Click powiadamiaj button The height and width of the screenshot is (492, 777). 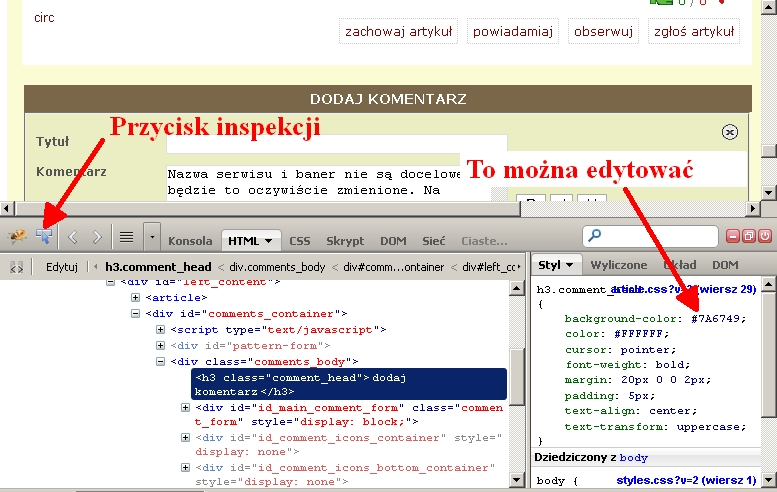click(513, 32)
